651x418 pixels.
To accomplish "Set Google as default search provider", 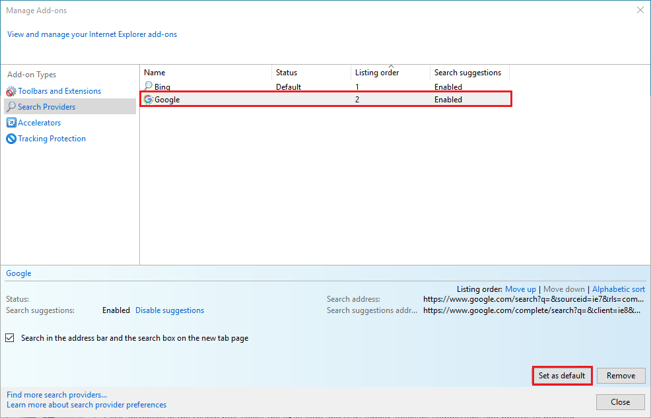I will click(561, 376).
